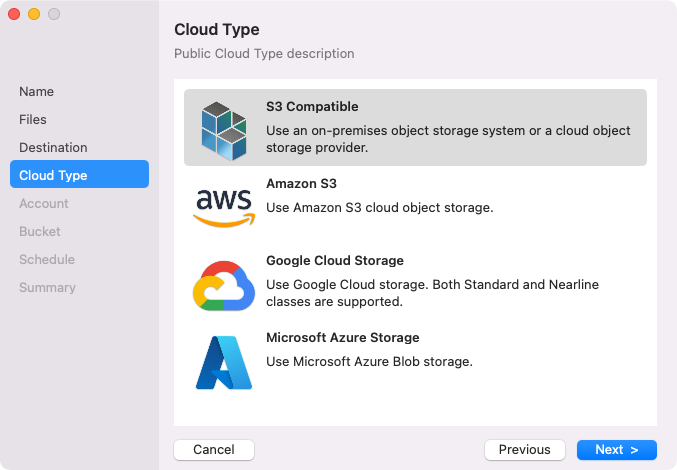Choose the Amazon S3 cloud option

[301, 184]
